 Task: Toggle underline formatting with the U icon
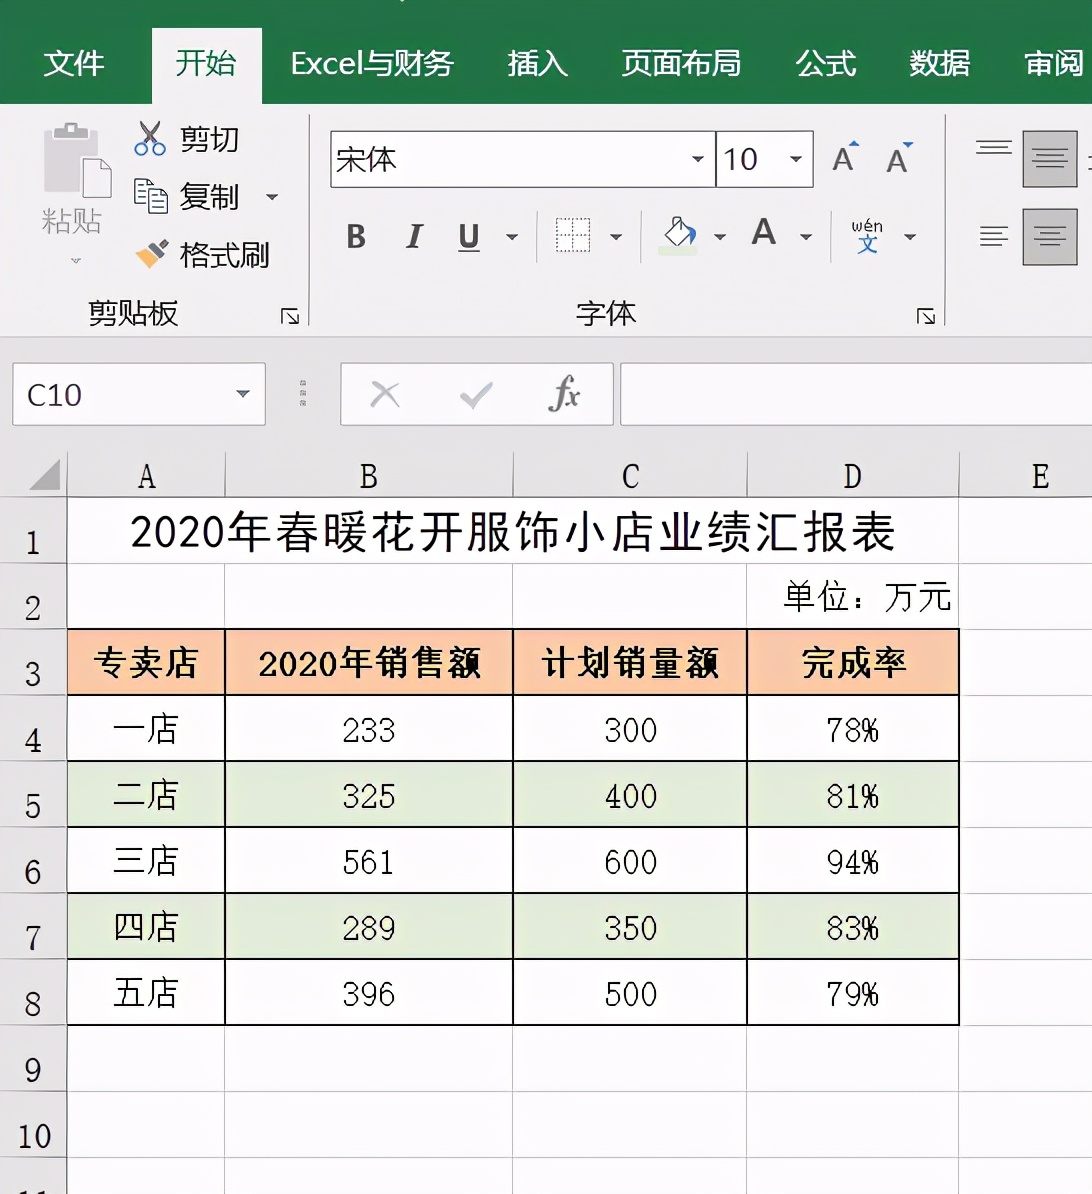click(467, 237)
